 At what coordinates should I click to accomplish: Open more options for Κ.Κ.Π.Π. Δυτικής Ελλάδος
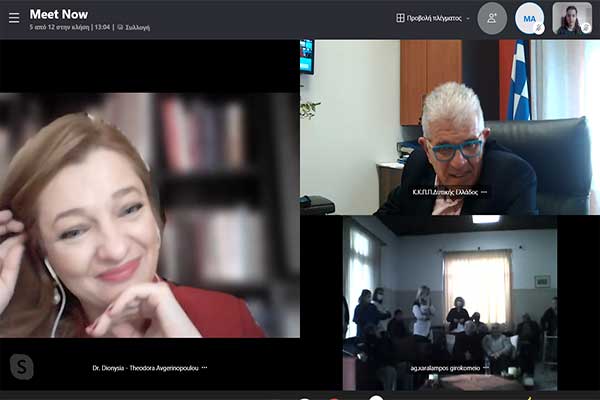[x=484, y=192]
